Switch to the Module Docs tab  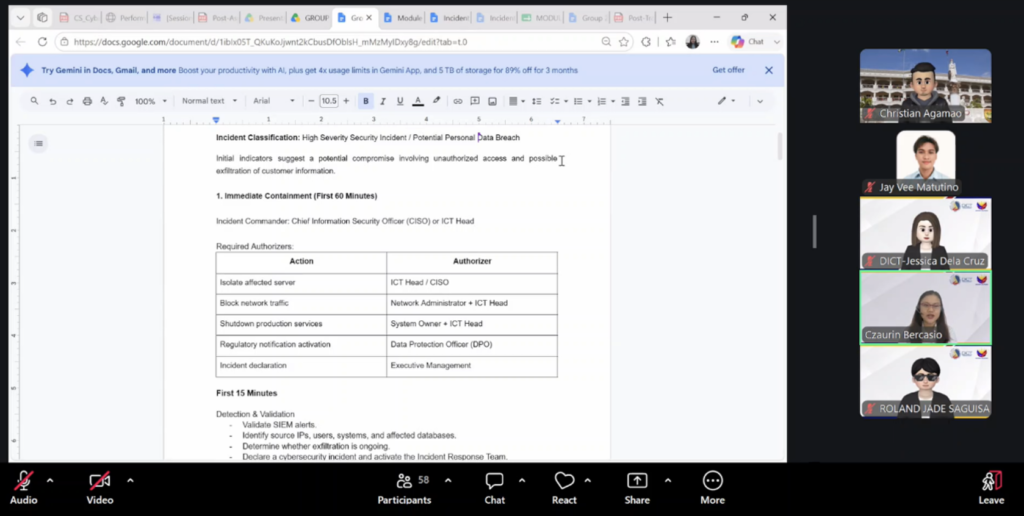pyautogui.click(x=402, y=18)
